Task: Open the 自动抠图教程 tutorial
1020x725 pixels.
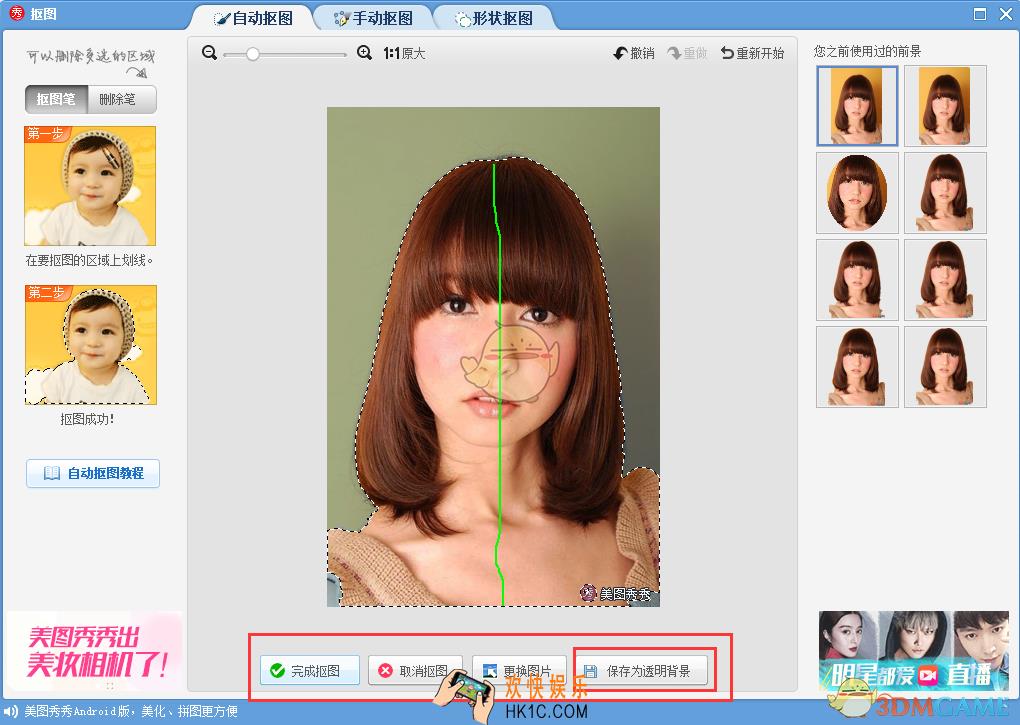Action: (93, 473)
